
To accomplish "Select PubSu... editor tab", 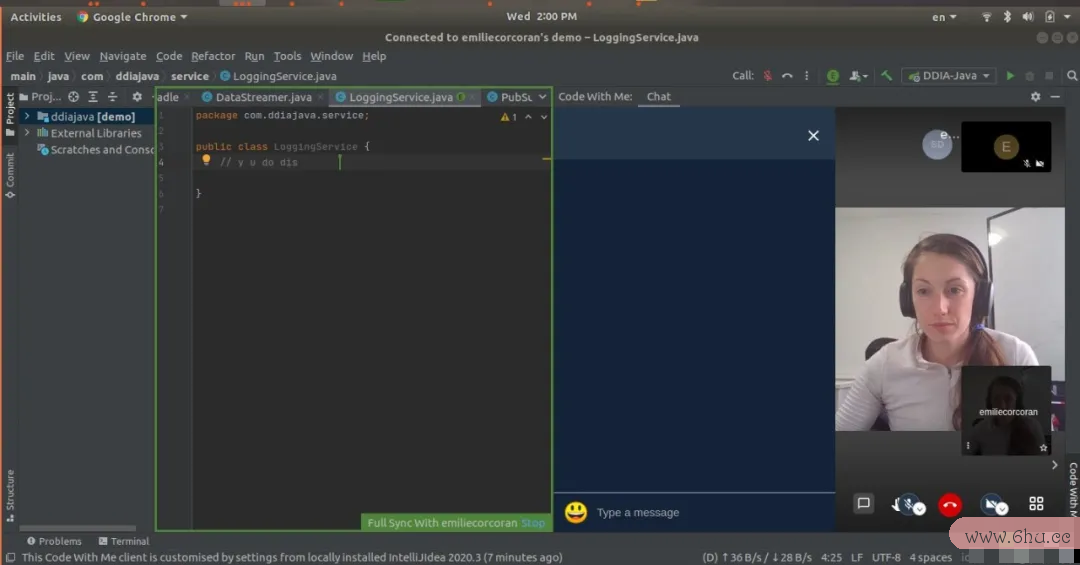I will click(x=510, y=97).
